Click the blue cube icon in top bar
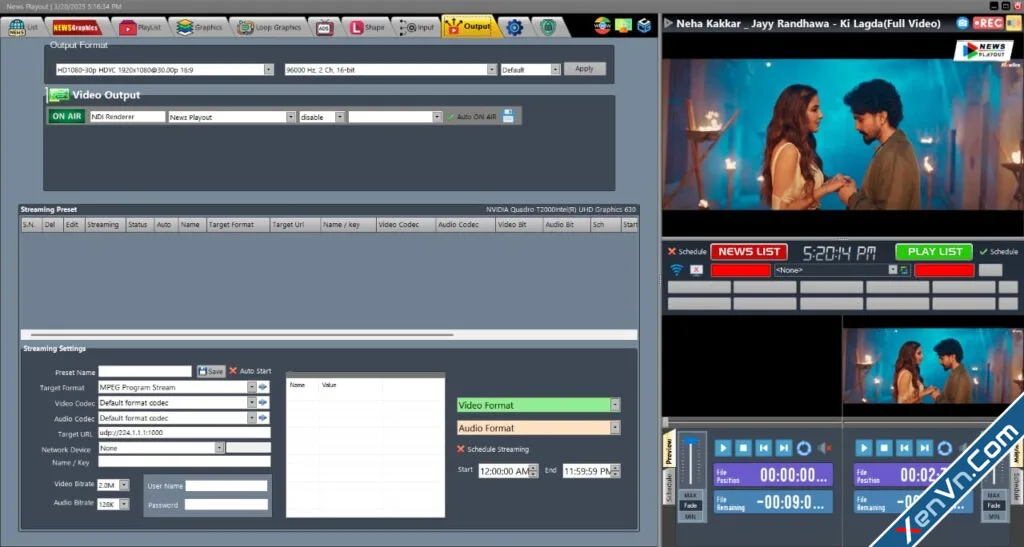Screen dimensions: 1024x547 (x=644, y=25)
